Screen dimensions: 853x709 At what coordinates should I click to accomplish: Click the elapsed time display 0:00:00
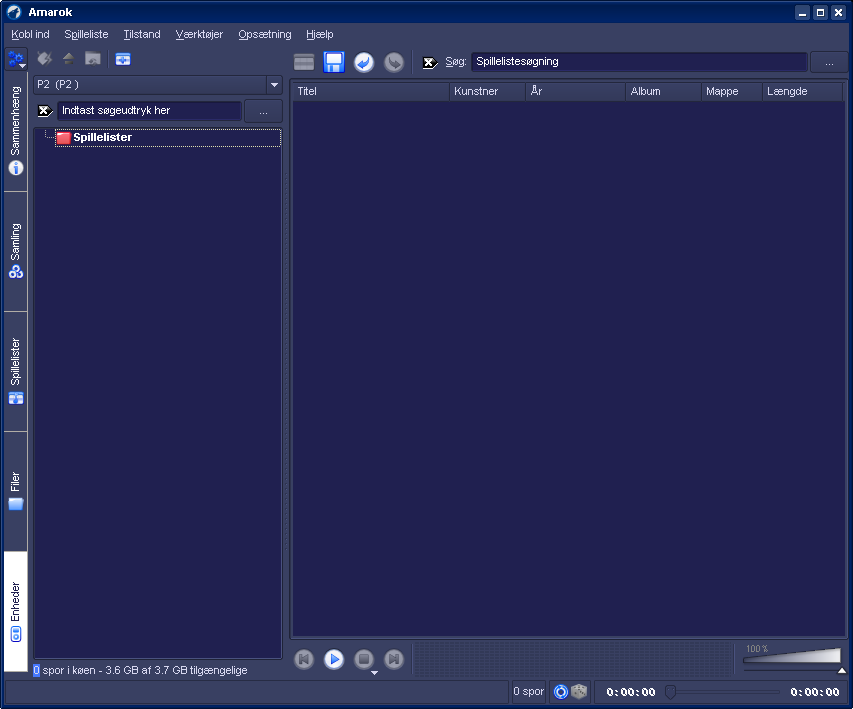(x=631, y=692)
